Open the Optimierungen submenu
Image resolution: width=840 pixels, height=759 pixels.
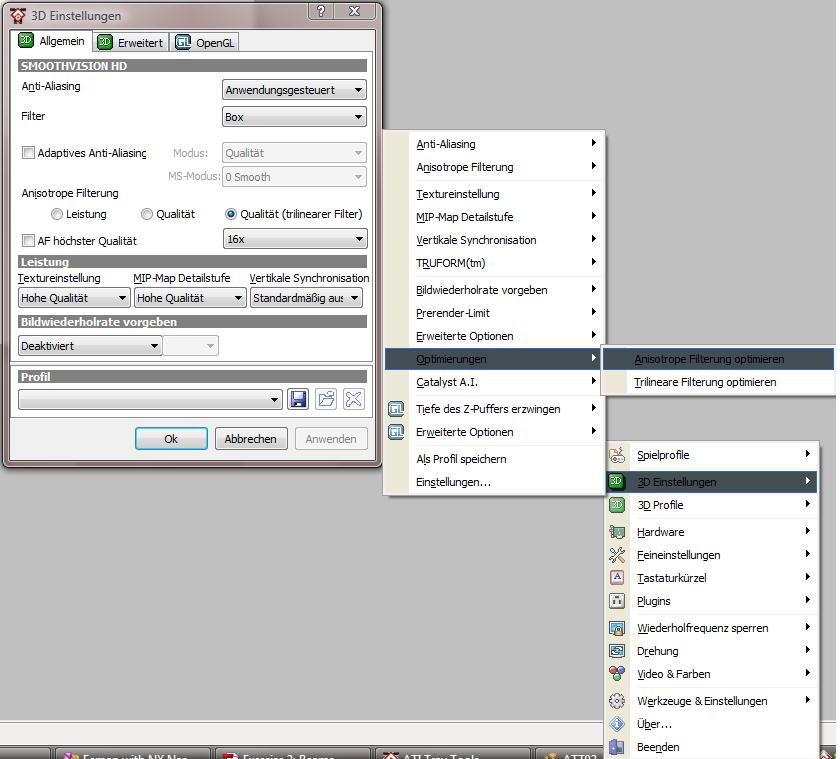tap(495, 359)
